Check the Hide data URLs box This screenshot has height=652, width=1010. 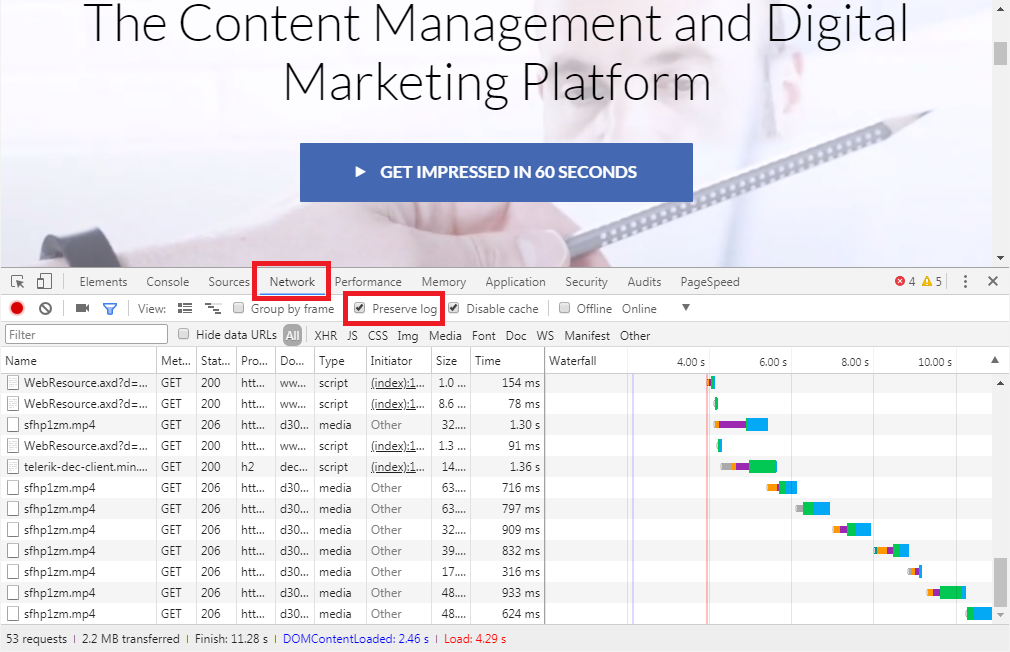click(x=184, y=334)
